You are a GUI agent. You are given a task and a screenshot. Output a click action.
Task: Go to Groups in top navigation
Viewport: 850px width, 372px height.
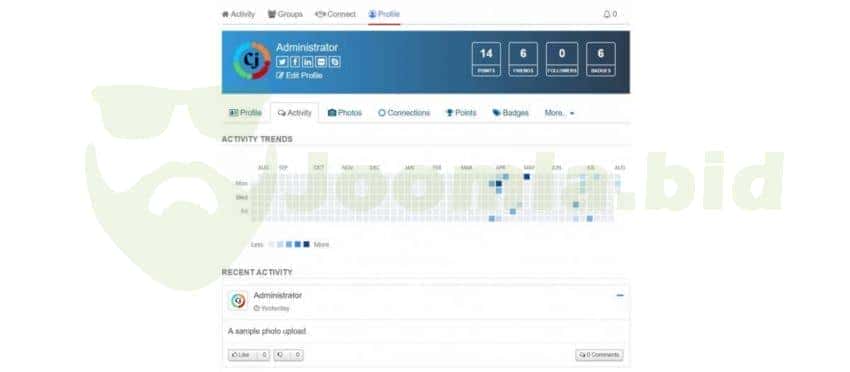[285, 14]
